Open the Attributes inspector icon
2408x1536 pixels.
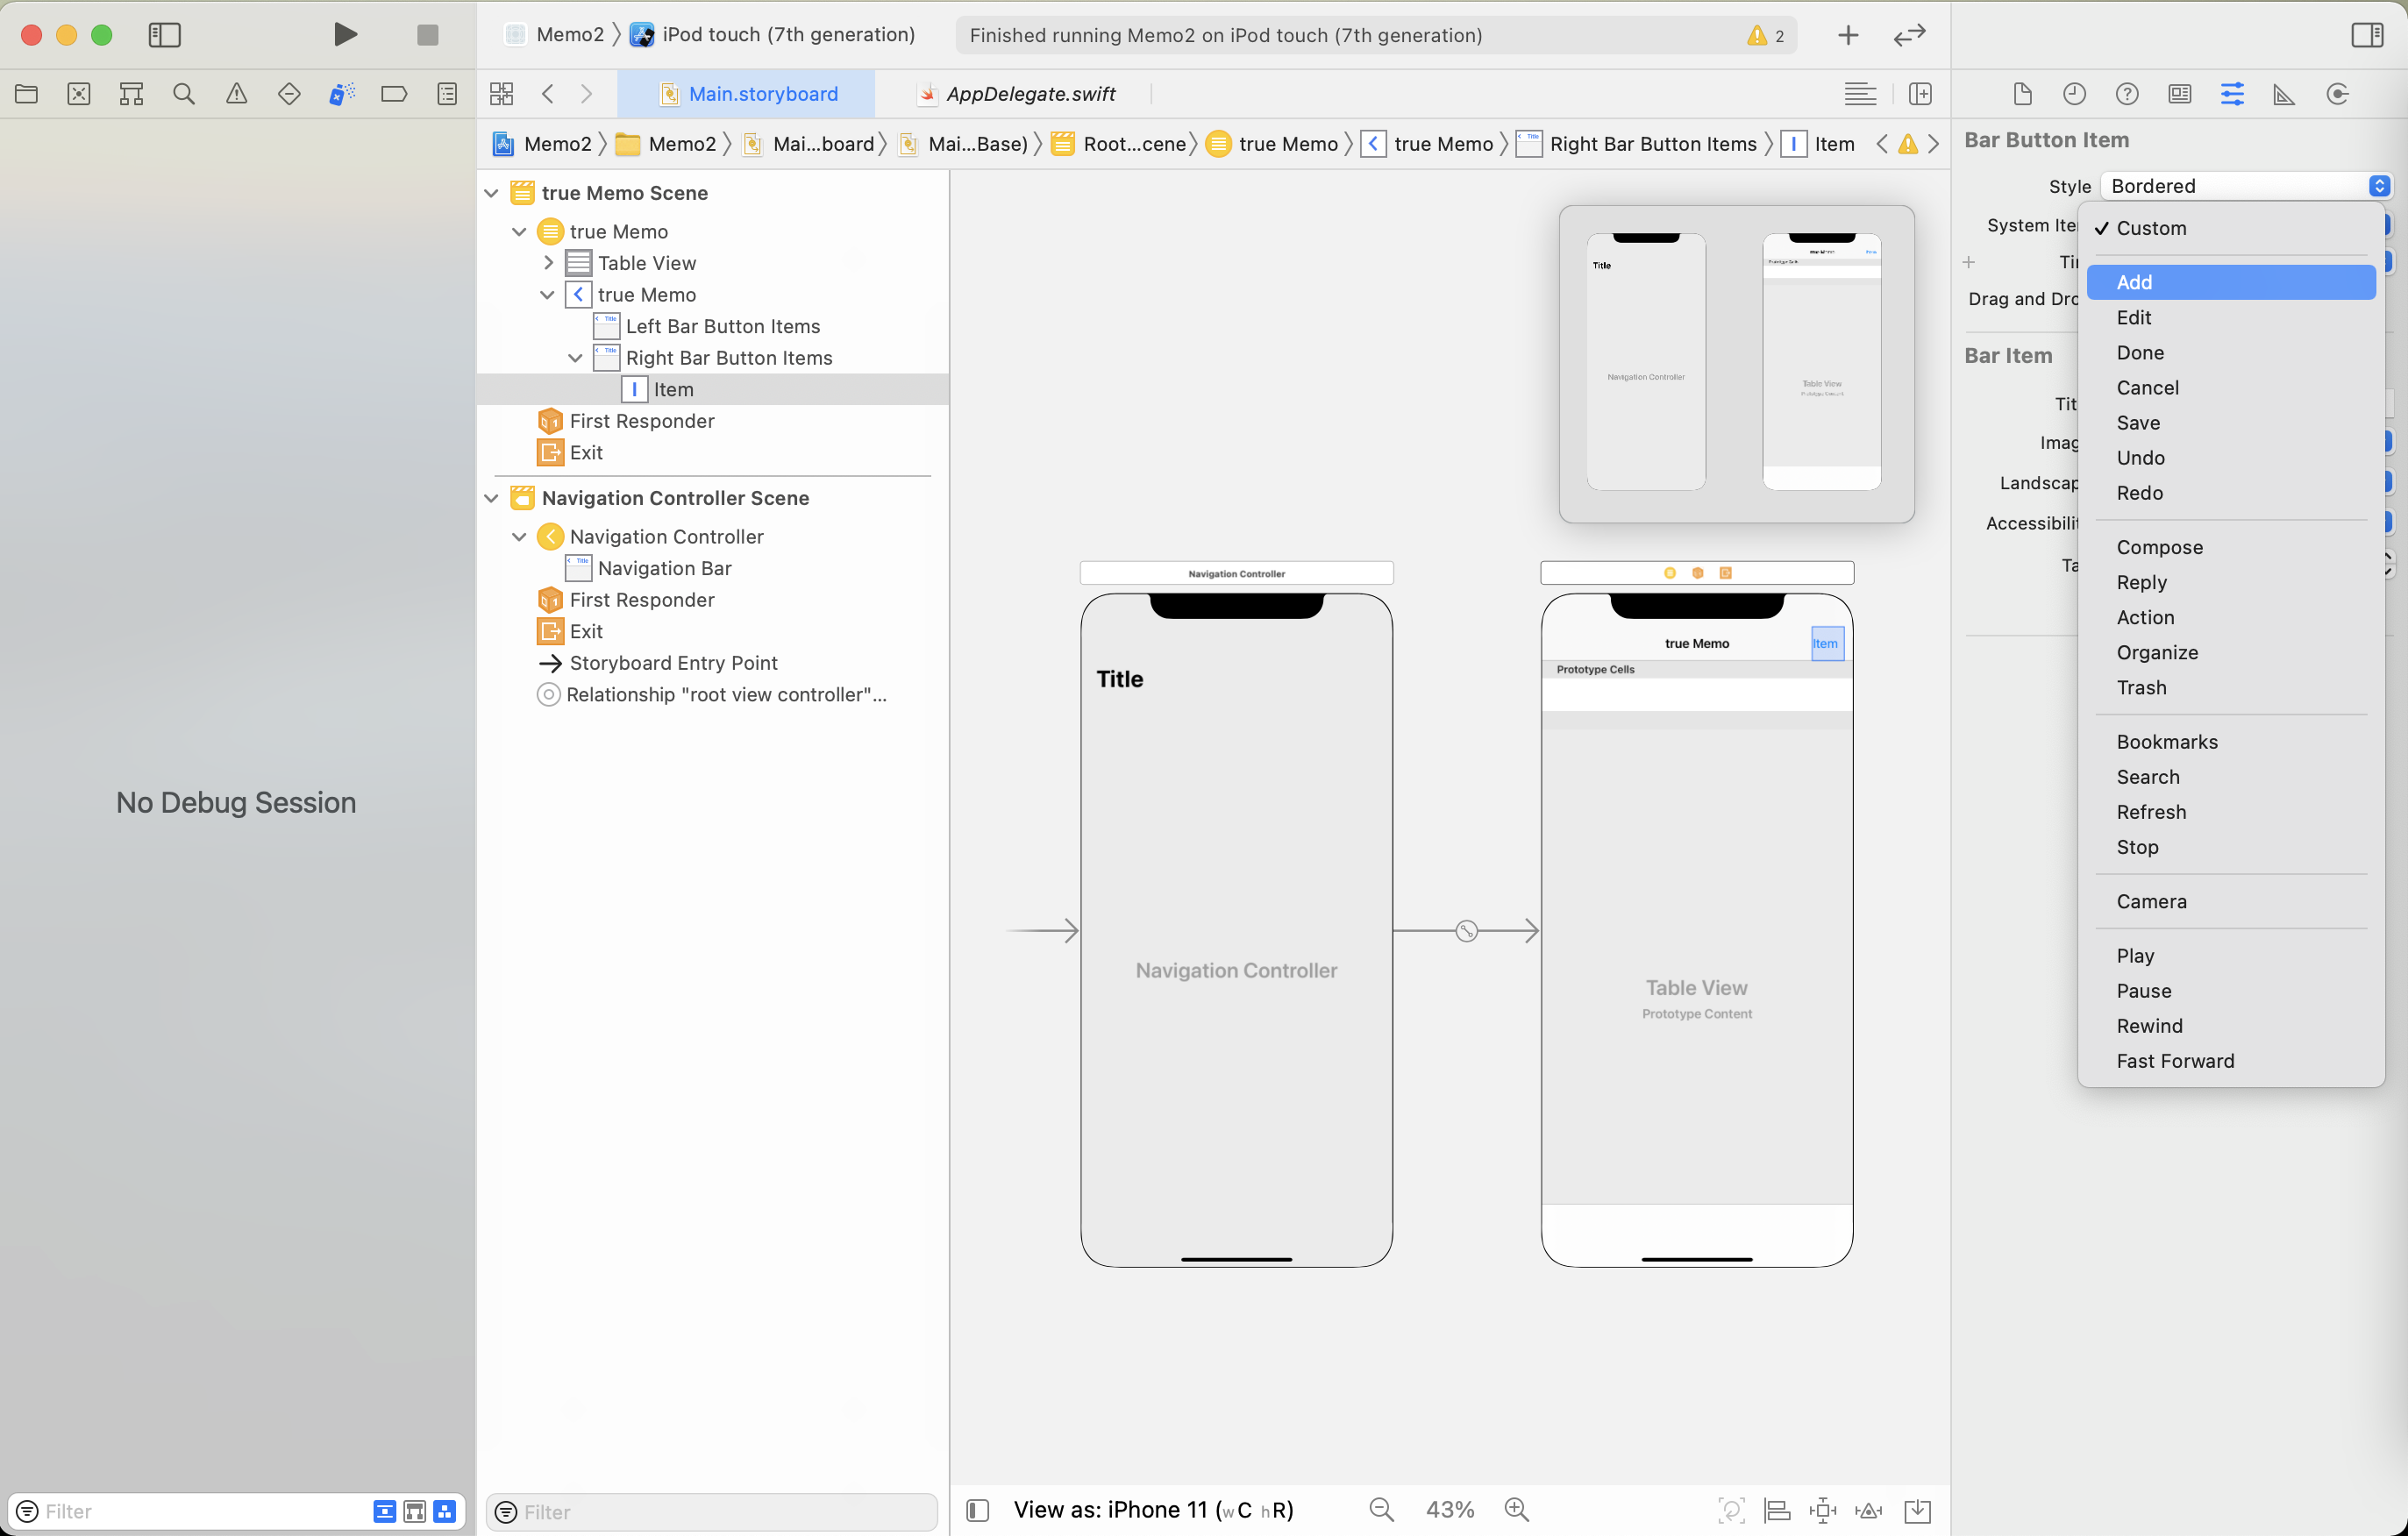coord(2231,94)
